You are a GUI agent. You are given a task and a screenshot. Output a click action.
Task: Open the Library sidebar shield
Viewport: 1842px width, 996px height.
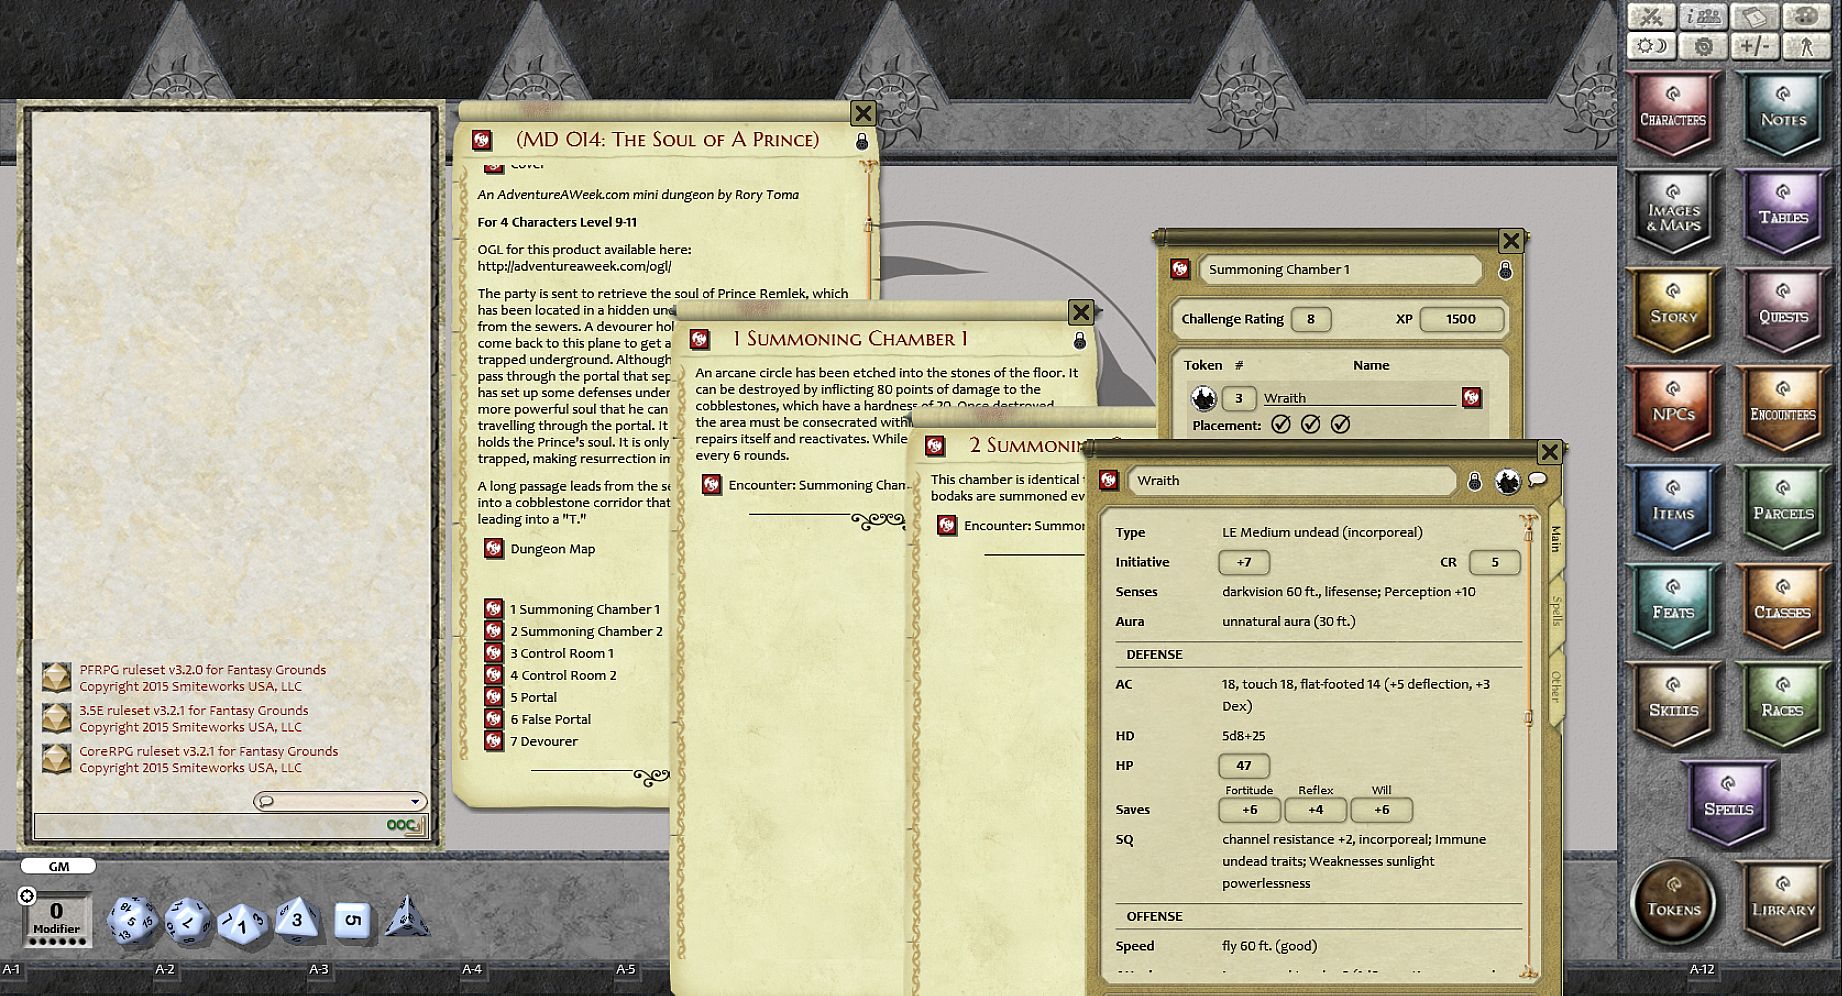1783,903
